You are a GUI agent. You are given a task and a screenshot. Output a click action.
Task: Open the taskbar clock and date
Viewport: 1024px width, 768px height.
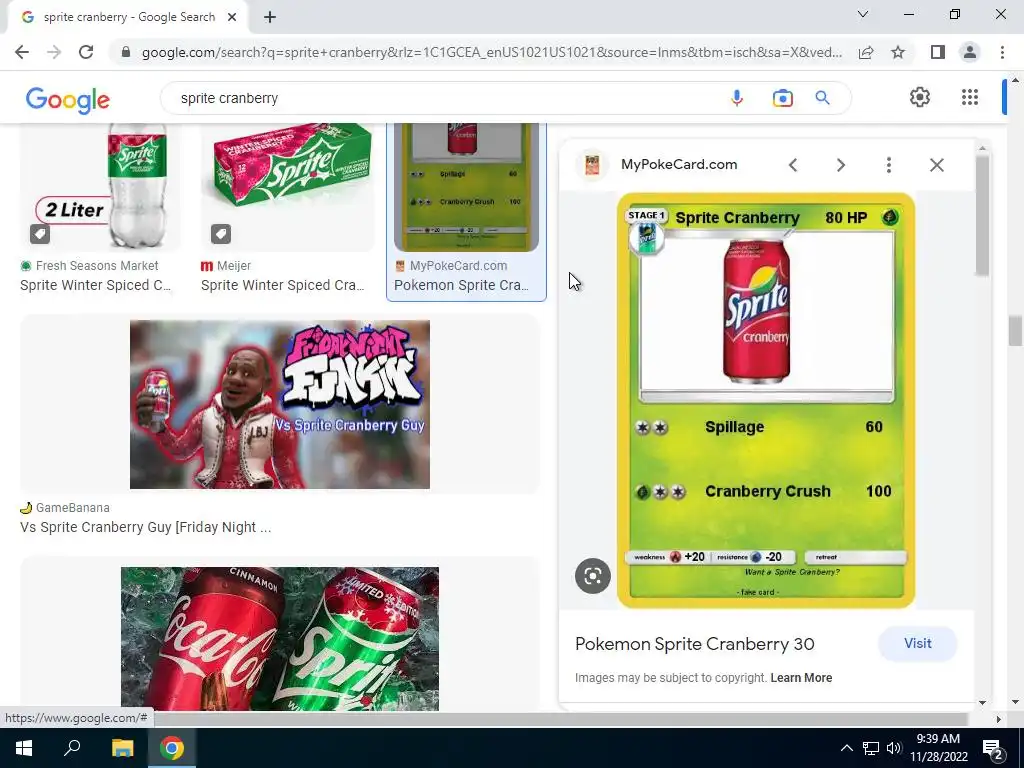pyautogui.click(x=938, y=748)
